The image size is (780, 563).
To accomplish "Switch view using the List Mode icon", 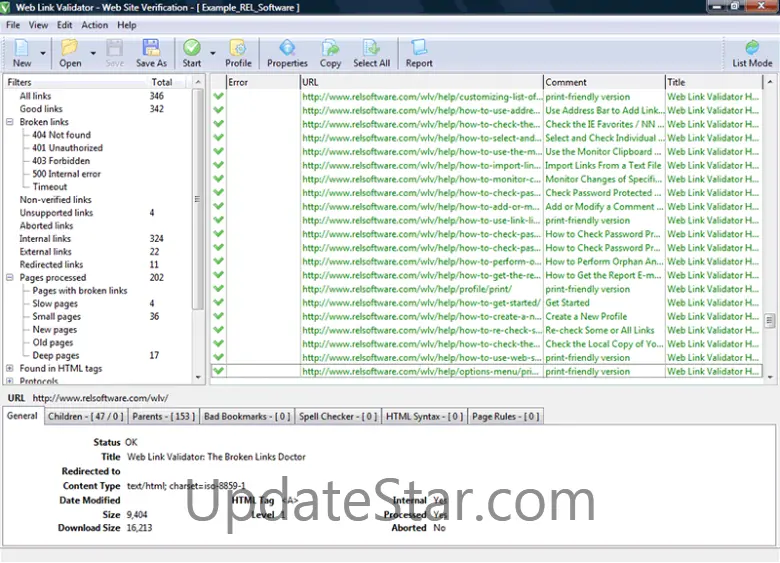I will pos(752,48).
